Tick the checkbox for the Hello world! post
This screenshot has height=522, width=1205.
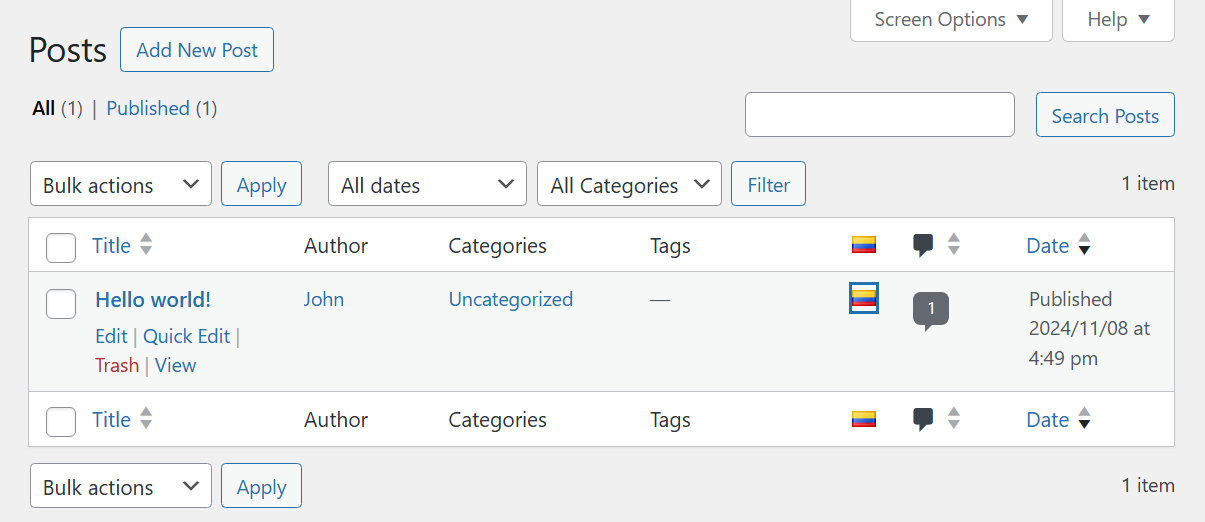click(61, 304)
